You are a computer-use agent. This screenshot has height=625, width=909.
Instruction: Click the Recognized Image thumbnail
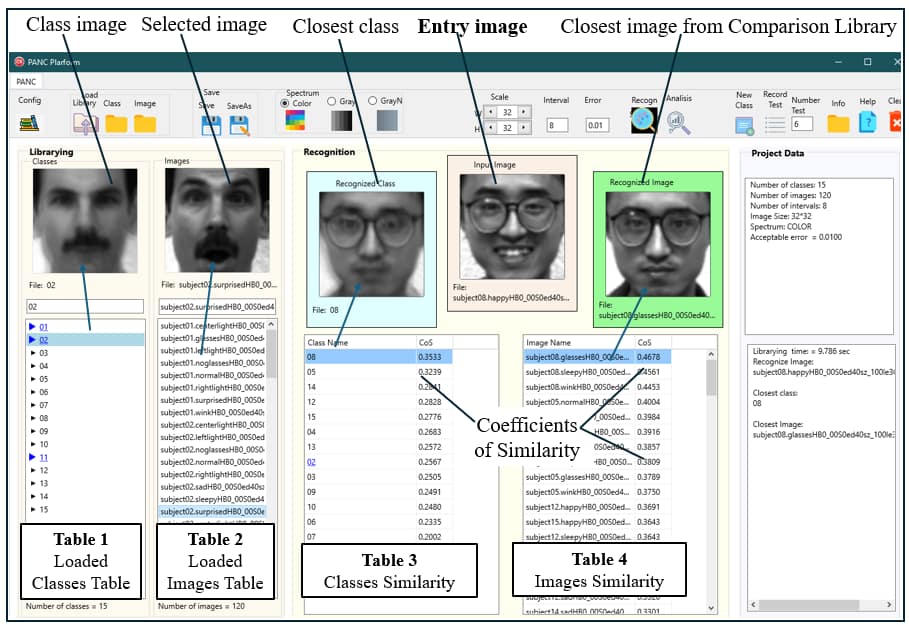(657, 244)
